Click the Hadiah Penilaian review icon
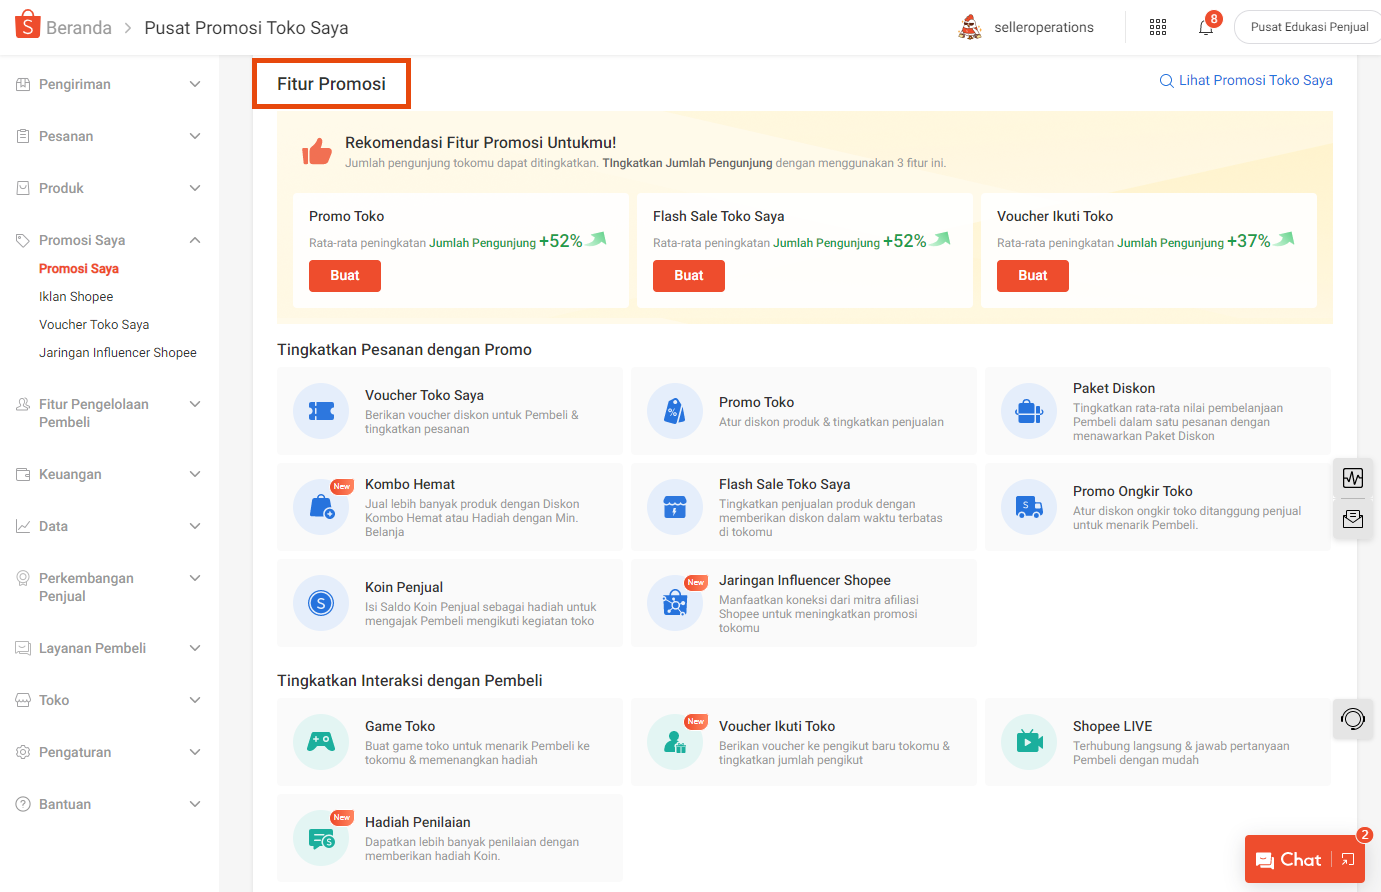Screen dimensions: 1381x892 point(321,838)
